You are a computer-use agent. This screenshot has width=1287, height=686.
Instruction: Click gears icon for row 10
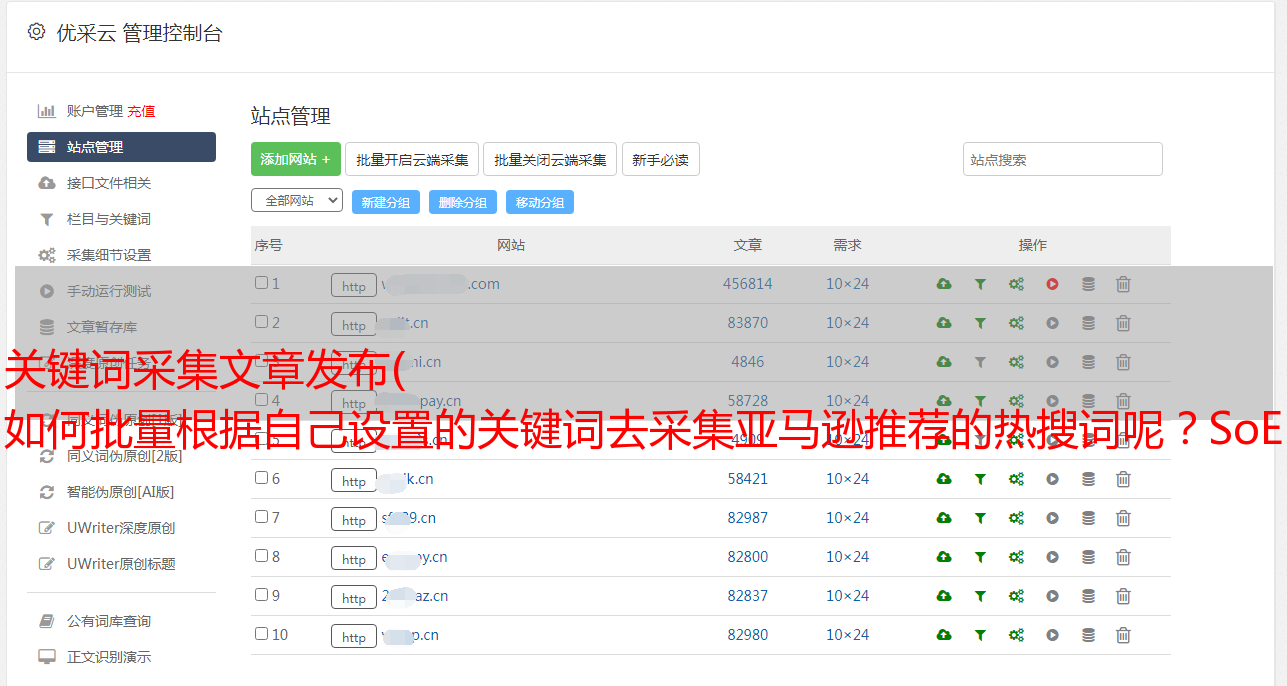[x=1016, y=635]
